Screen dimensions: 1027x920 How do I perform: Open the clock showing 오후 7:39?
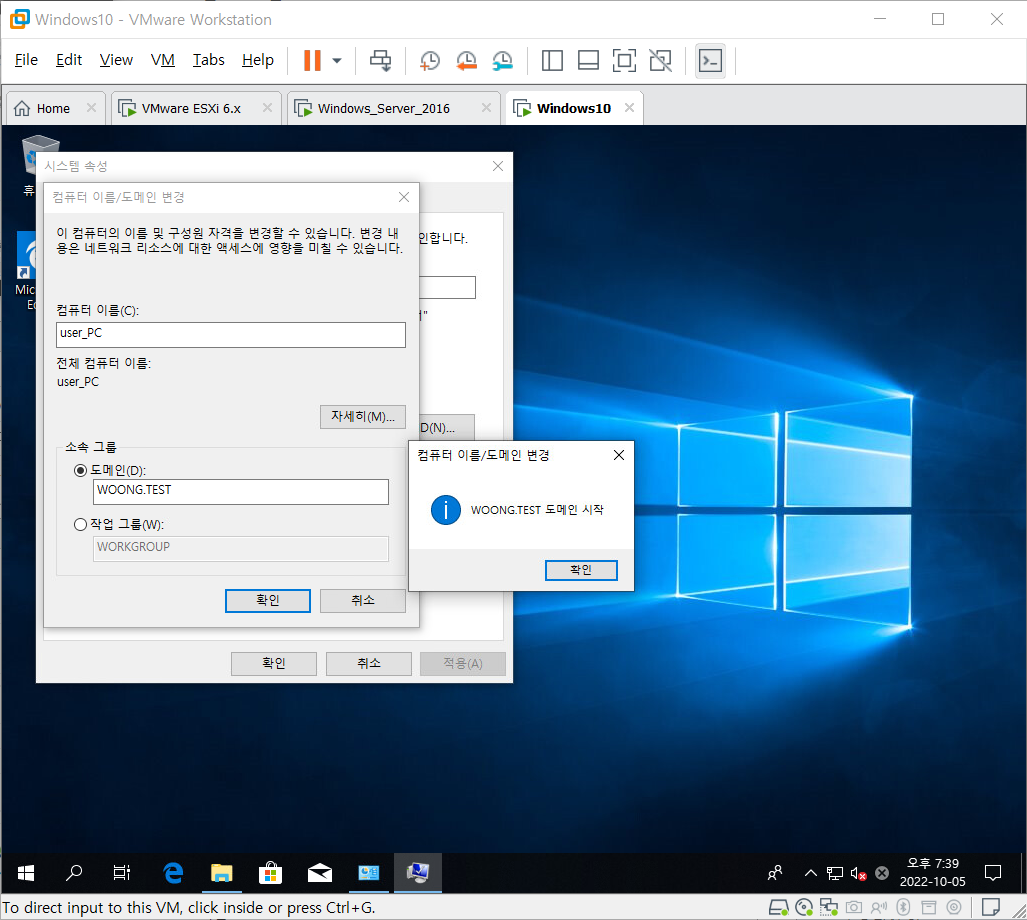tap(933, 872)
